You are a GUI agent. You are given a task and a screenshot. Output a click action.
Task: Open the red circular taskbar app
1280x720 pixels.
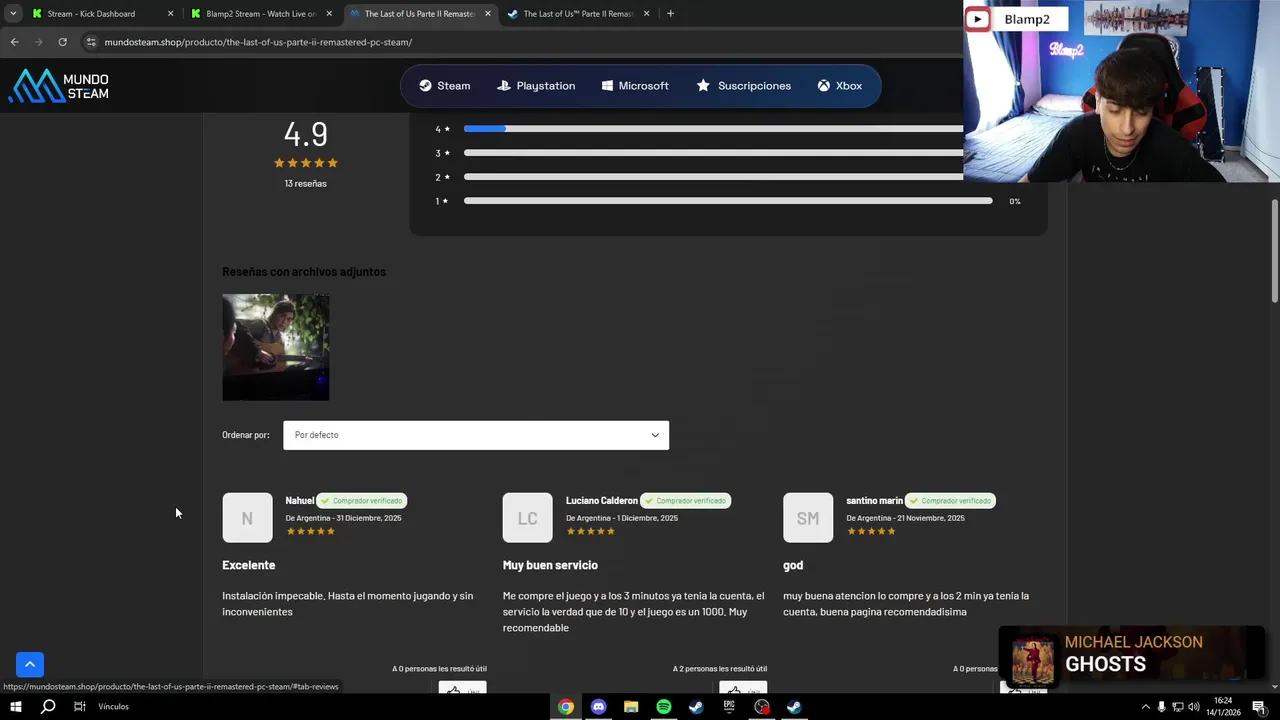pyautogui.click(x=762, y=707)
